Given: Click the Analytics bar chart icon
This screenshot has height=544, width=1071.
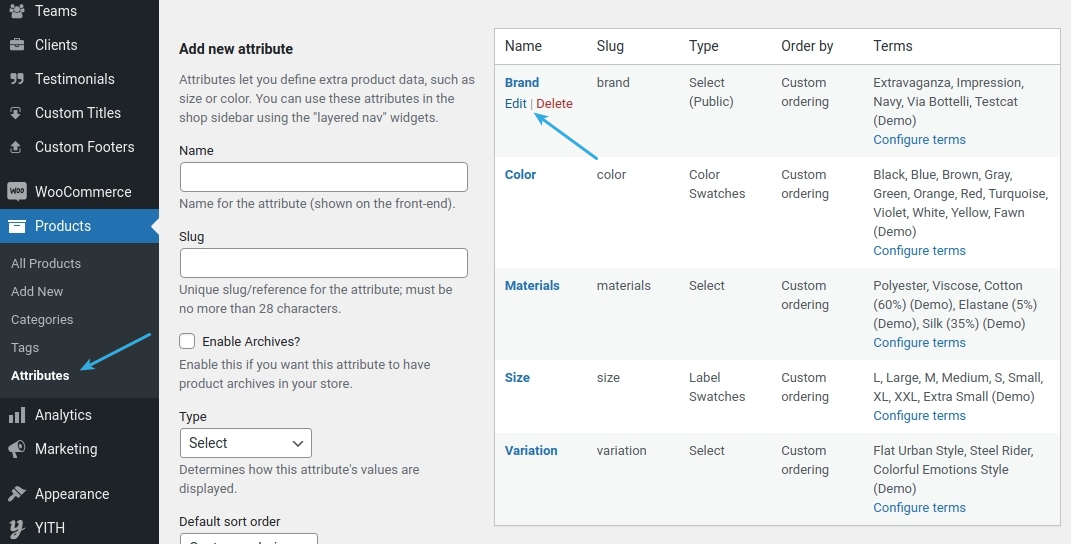Looking at the screenshot, I should [x=17, y=415].
